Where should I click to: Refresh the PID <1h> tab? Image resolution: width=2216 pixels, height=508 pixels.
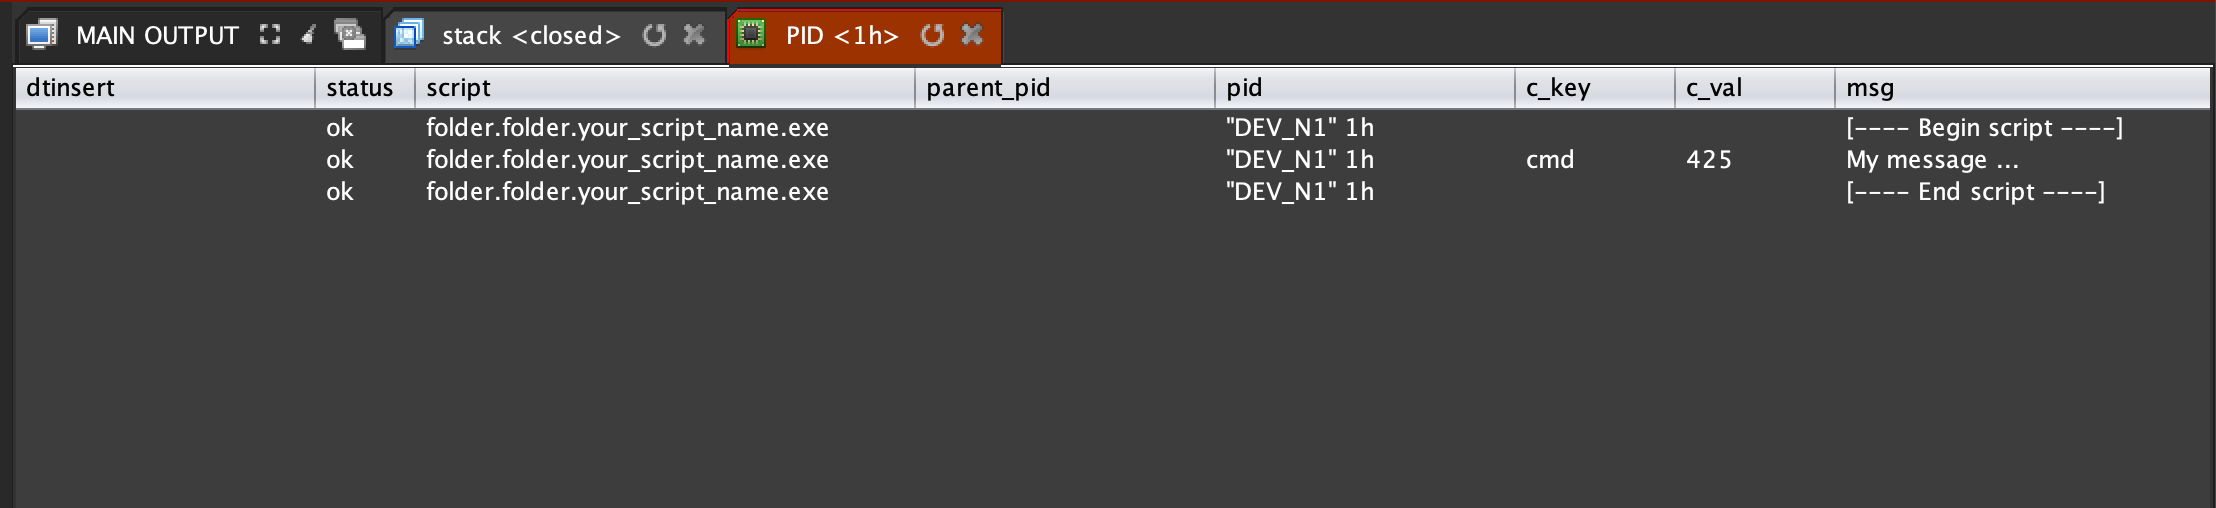[x=932, y=35]
